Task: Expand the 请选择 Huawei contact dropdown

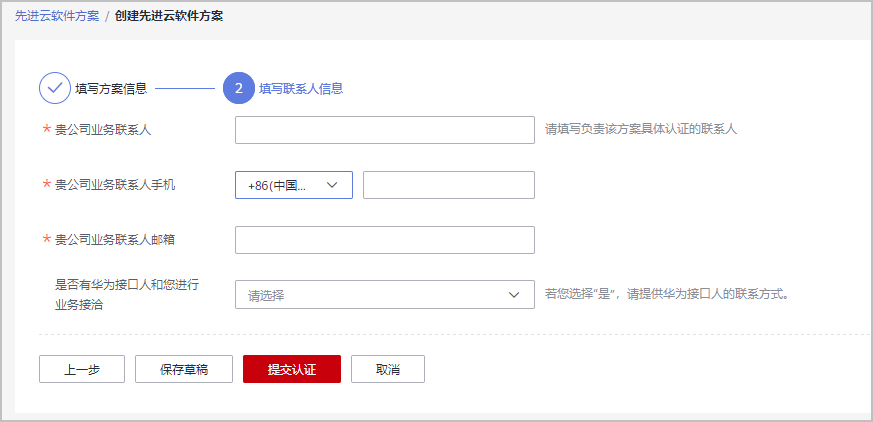Action: click(x=385, y=295)
